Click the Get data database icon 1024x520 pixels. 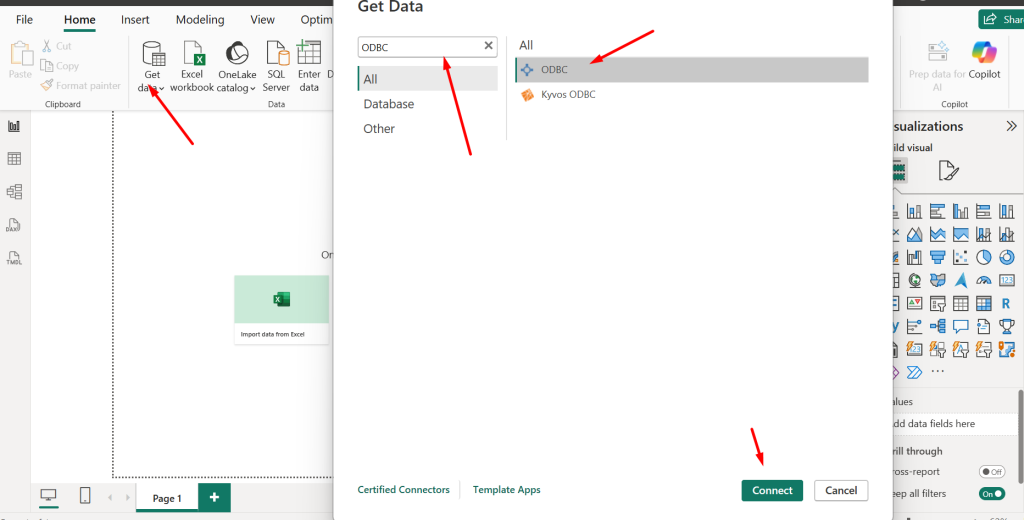[154, 54]
